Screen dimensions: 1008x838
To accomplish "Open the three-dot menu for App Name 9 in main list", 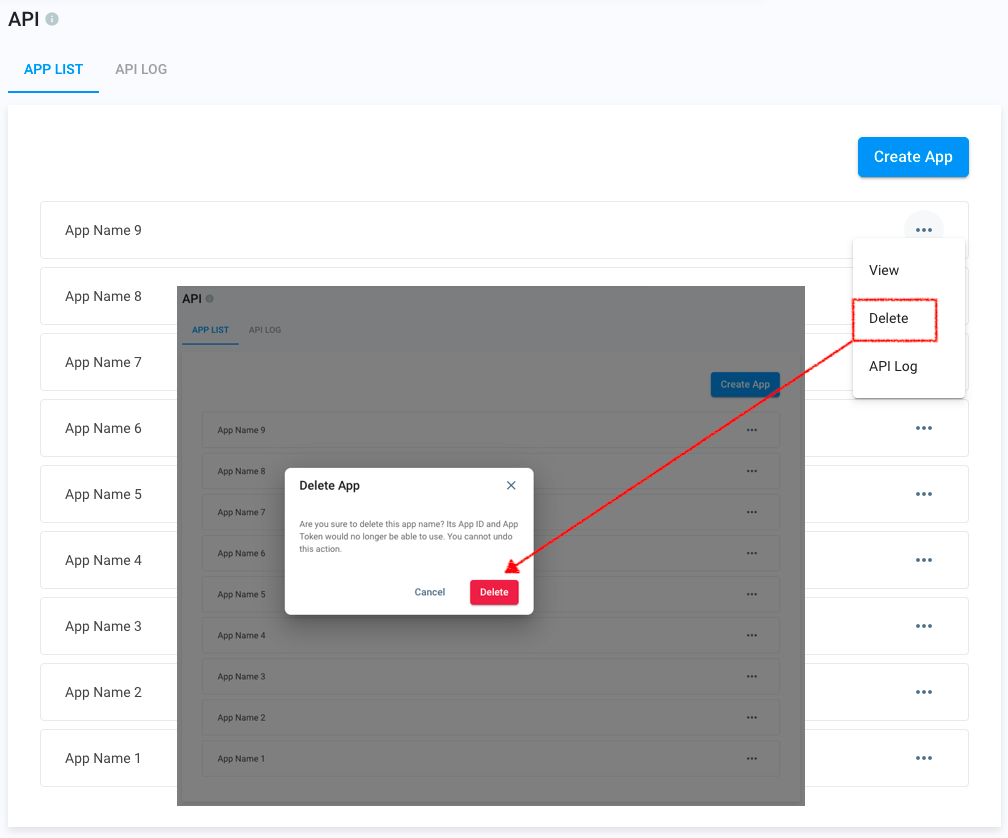I will [x=924, y=230].
